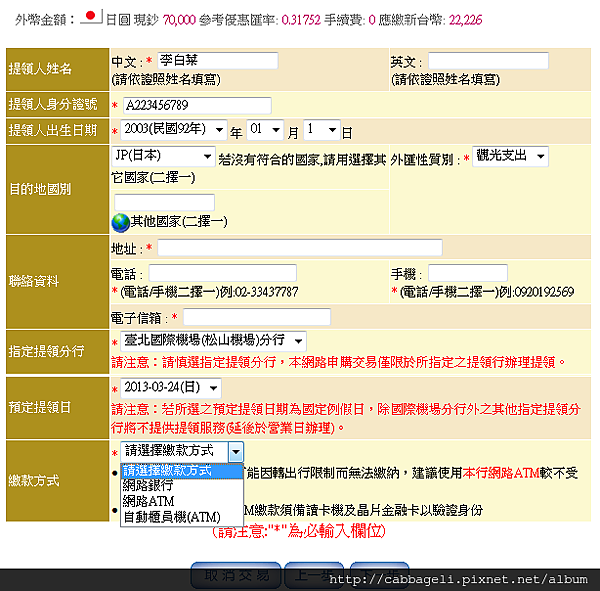Click the 繳款方式 row label
This screenshot has height=591, width=600.
coord(34,481)
